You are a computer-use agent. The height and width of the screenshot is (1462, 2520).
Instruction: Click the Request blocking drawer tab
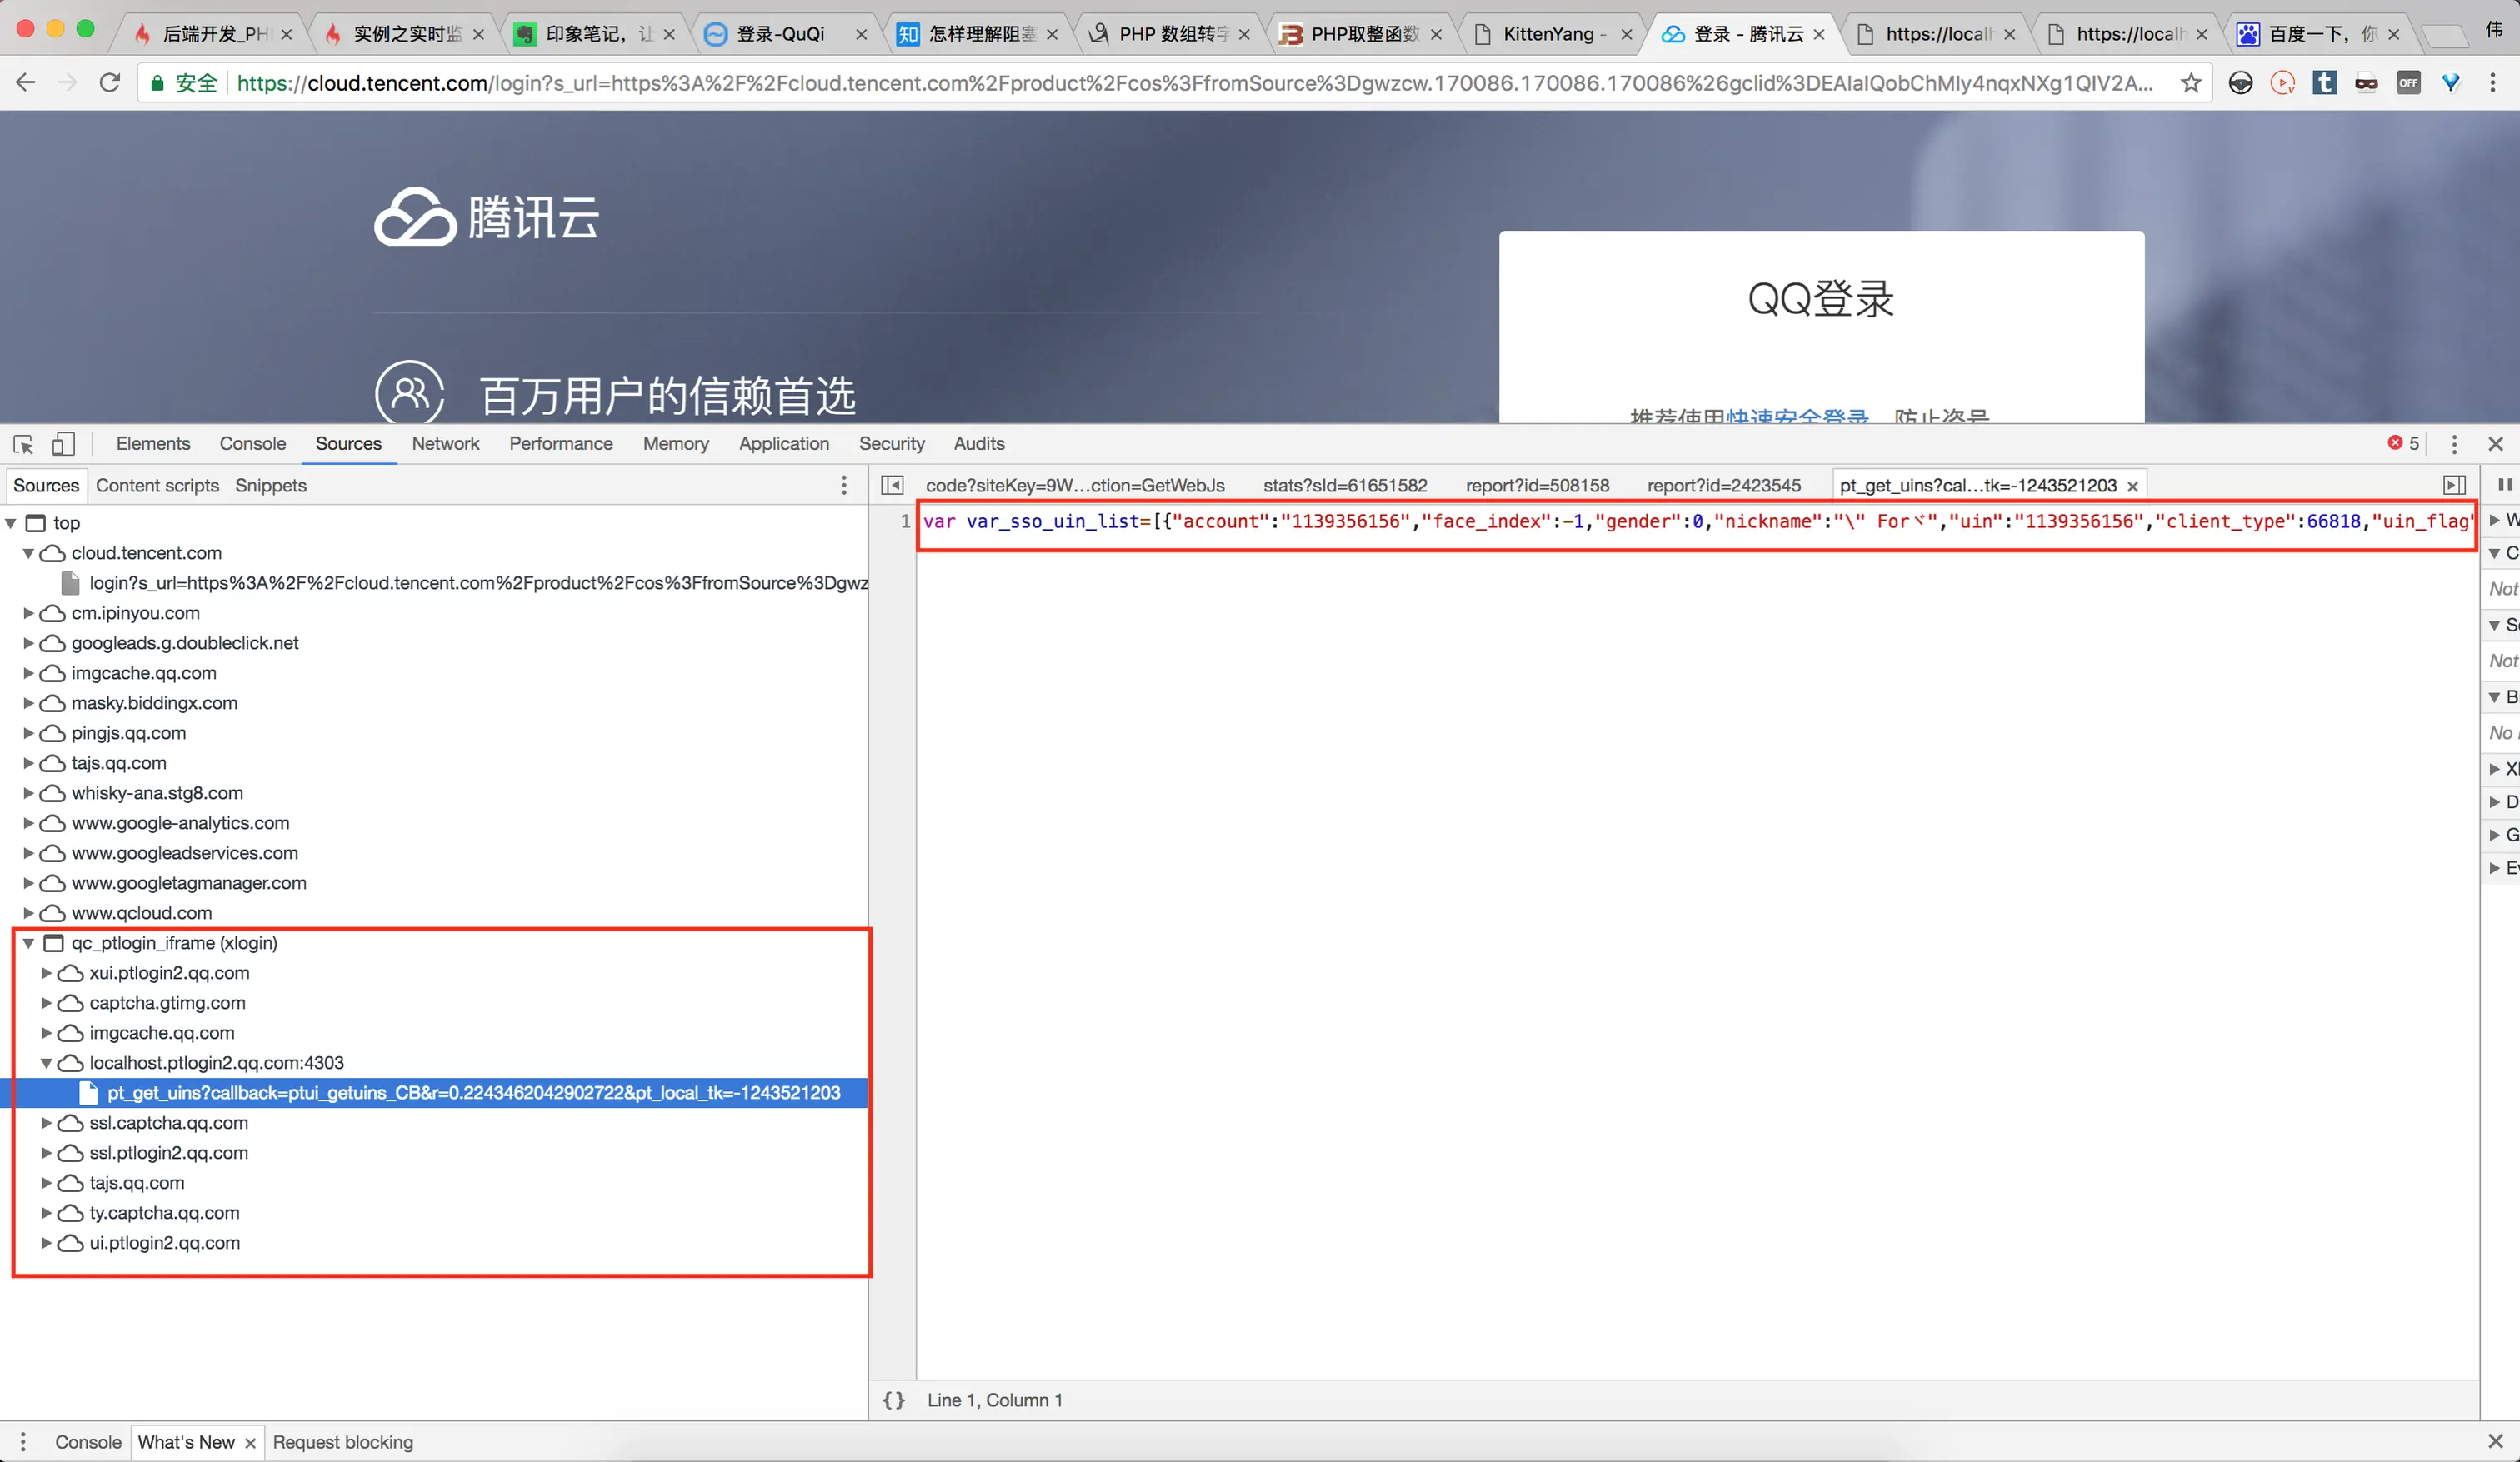click(342, 1442)
